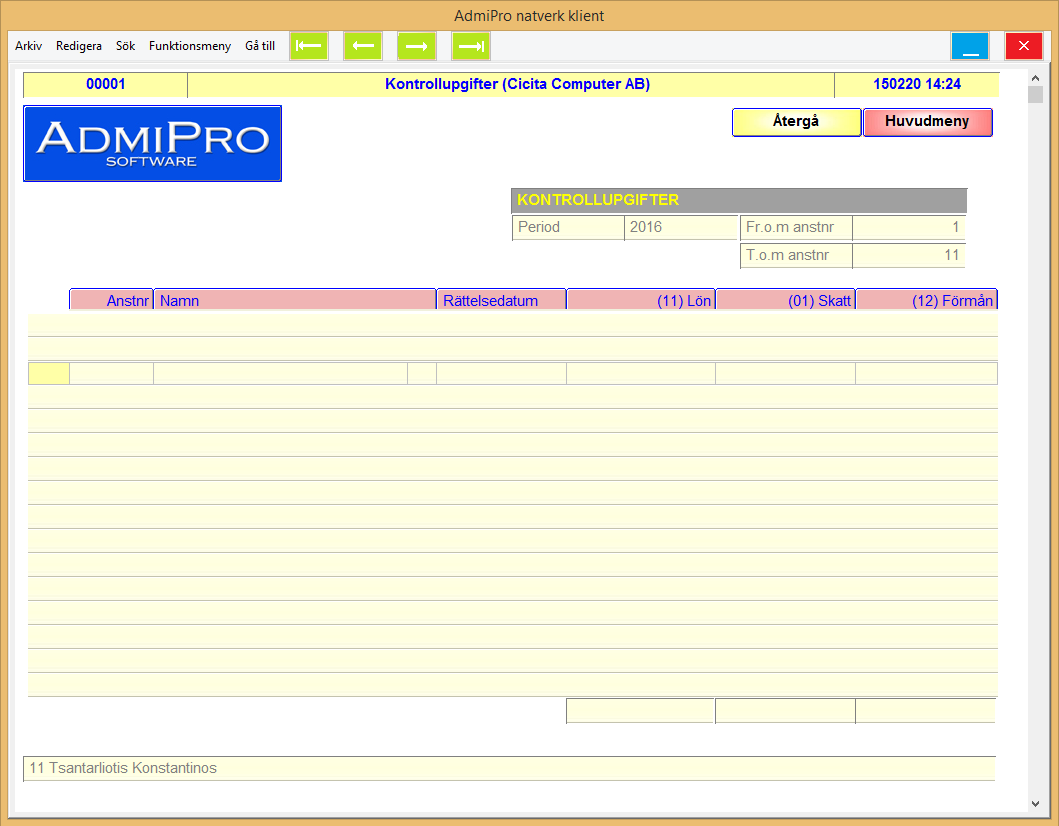Expand the Funktionsmeny menu
1059x826 pixels.
(x=190, y=46)
